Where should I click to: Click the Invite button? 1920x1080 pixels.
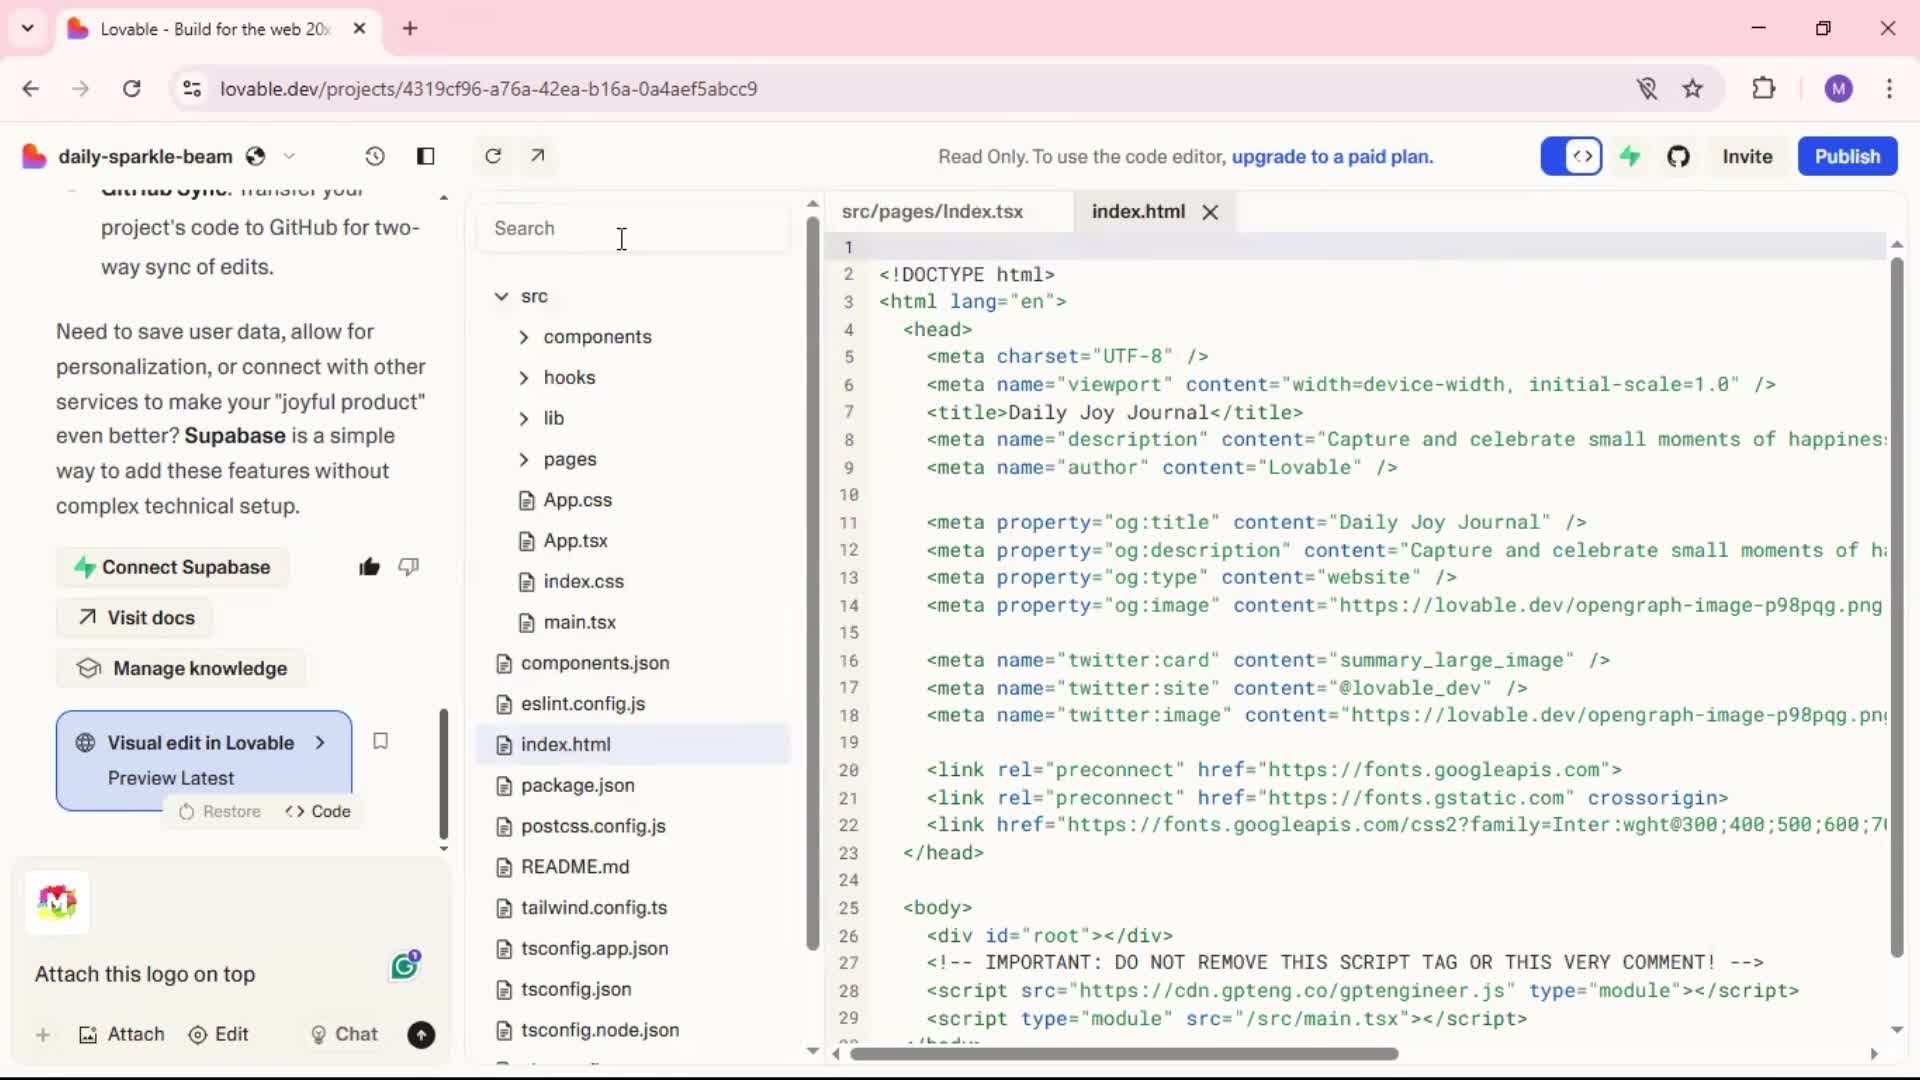1747,156
